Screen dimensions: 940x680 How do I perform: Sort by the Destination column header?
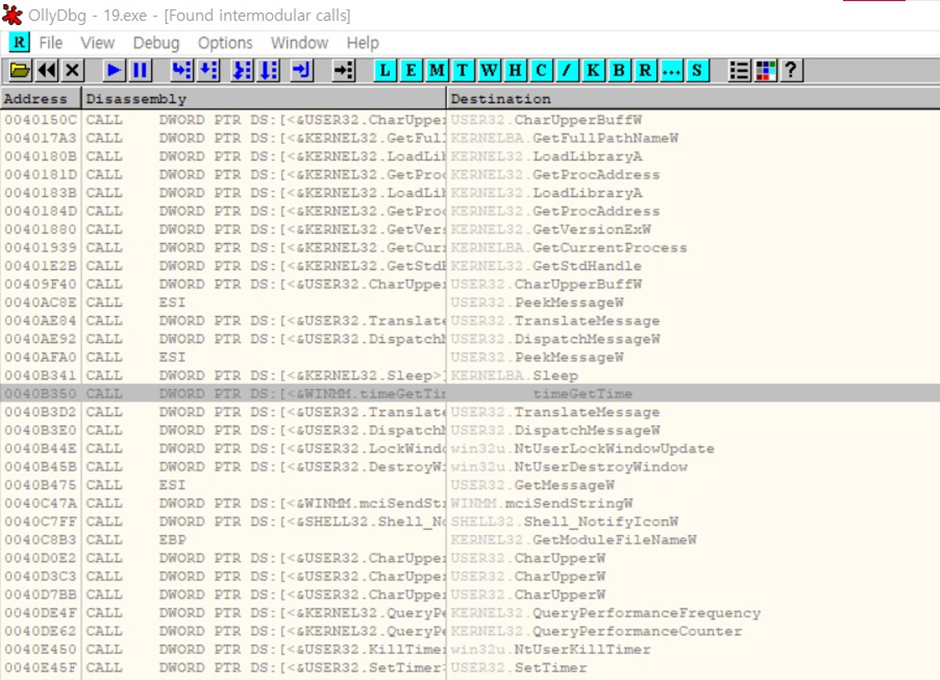[694, 98]
